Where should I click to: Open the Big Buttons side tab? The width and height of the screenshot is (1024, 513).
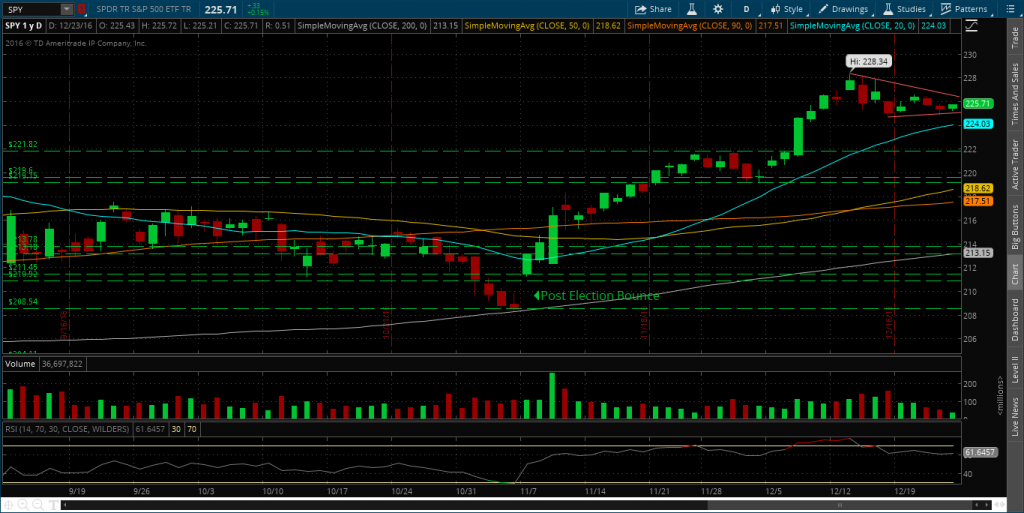pyautogui.click(x=1015, y=226)
